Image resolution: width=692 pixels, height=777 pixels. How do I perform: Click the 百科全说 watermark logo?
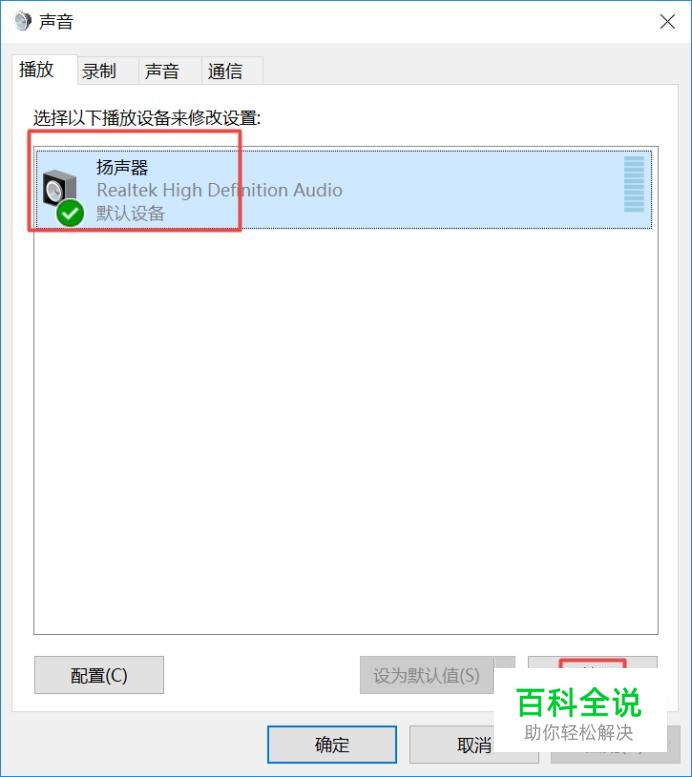pyautogui.click(x=579, y=714)
